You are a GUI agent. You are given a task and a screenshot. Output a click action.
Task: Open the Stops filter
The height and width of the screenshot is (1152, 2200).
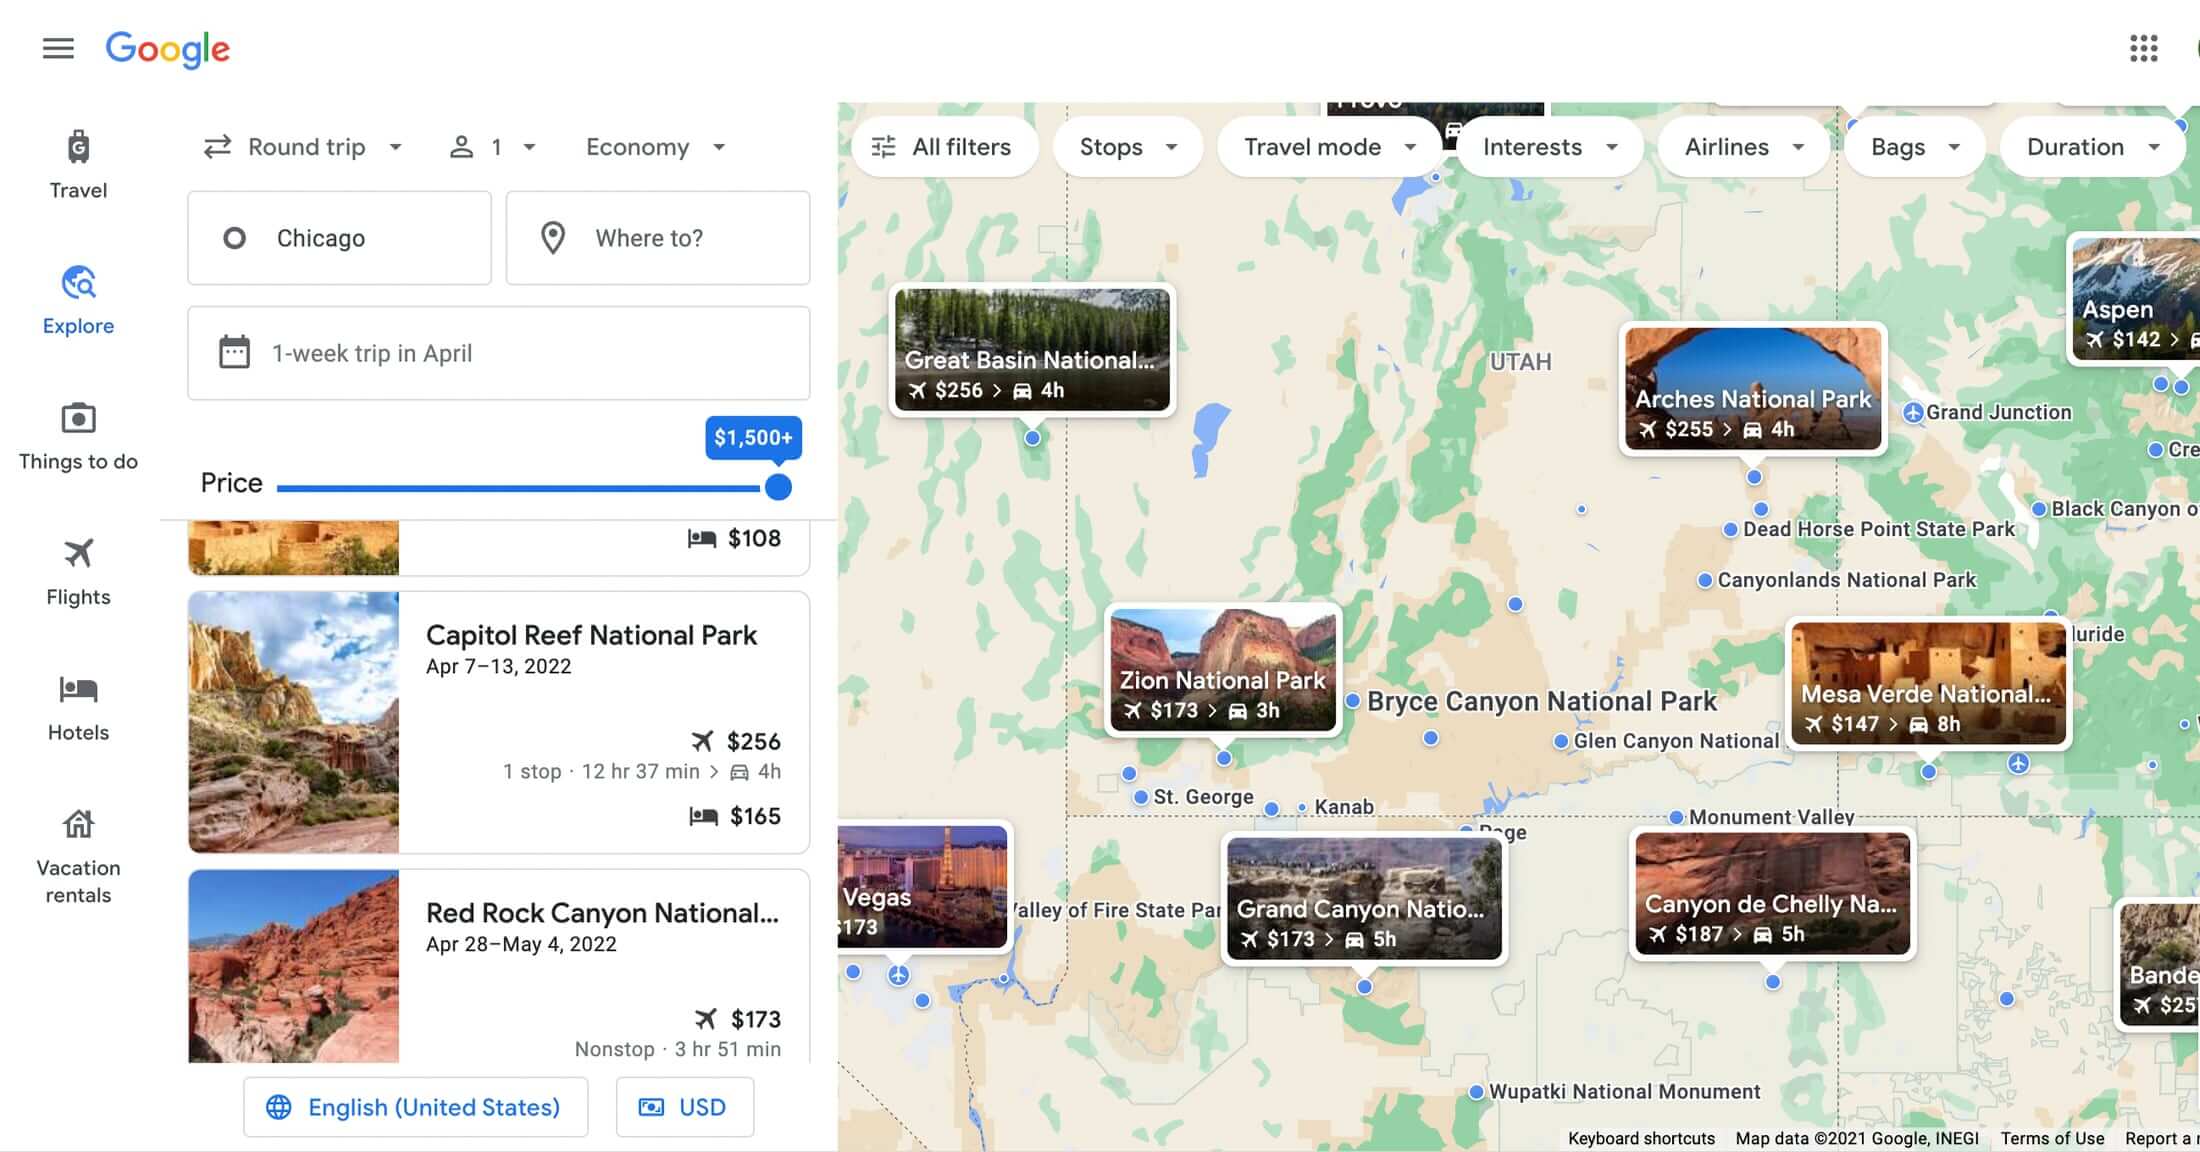tap(1126, 145)
